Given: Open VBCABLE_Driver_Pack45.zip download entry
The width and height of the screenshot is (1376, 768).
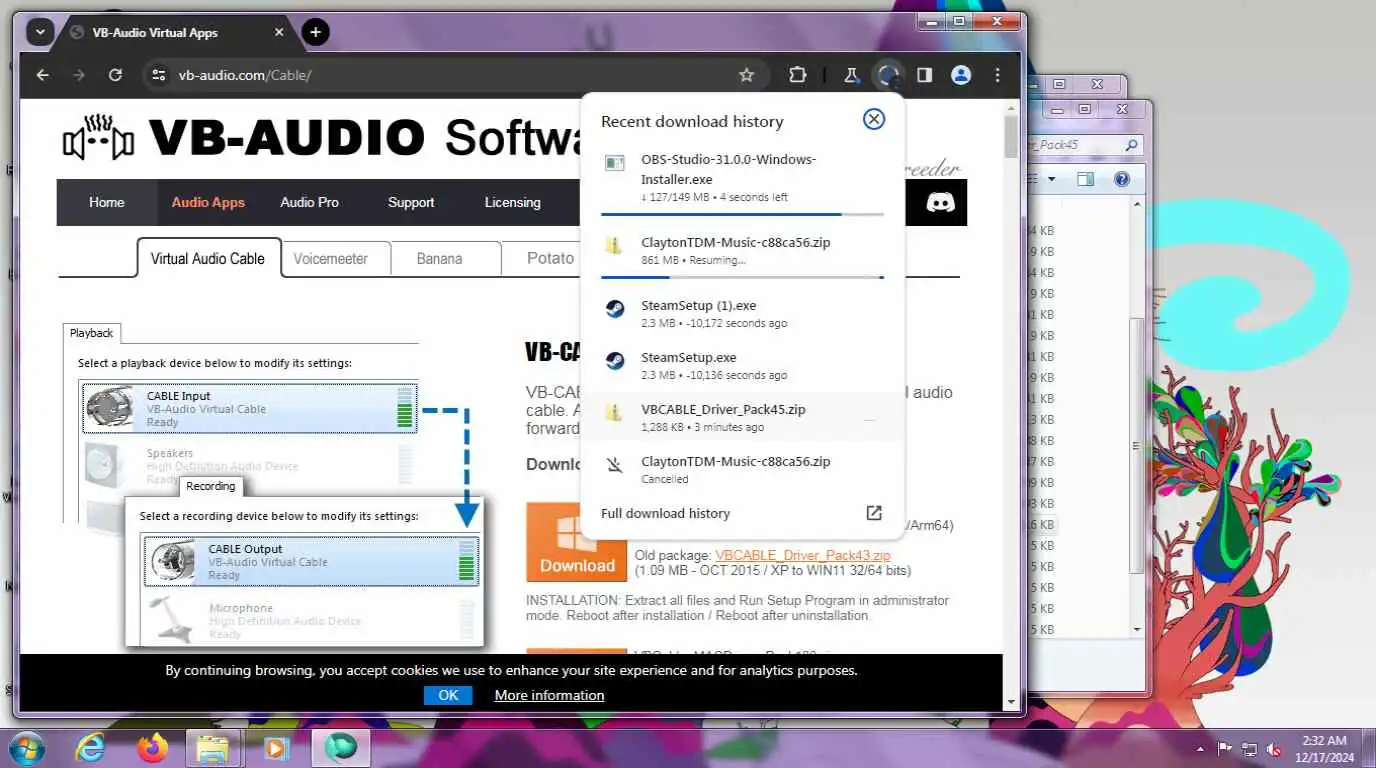Looking at the screenshot, I should click(x=742, y=417).
